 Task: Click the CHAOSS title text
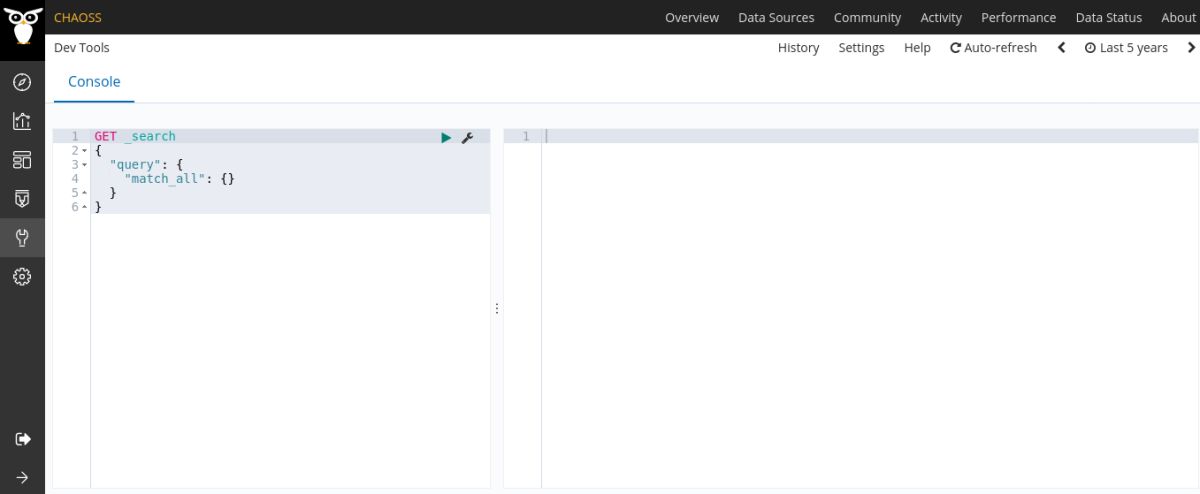click(x=77, y=17)
